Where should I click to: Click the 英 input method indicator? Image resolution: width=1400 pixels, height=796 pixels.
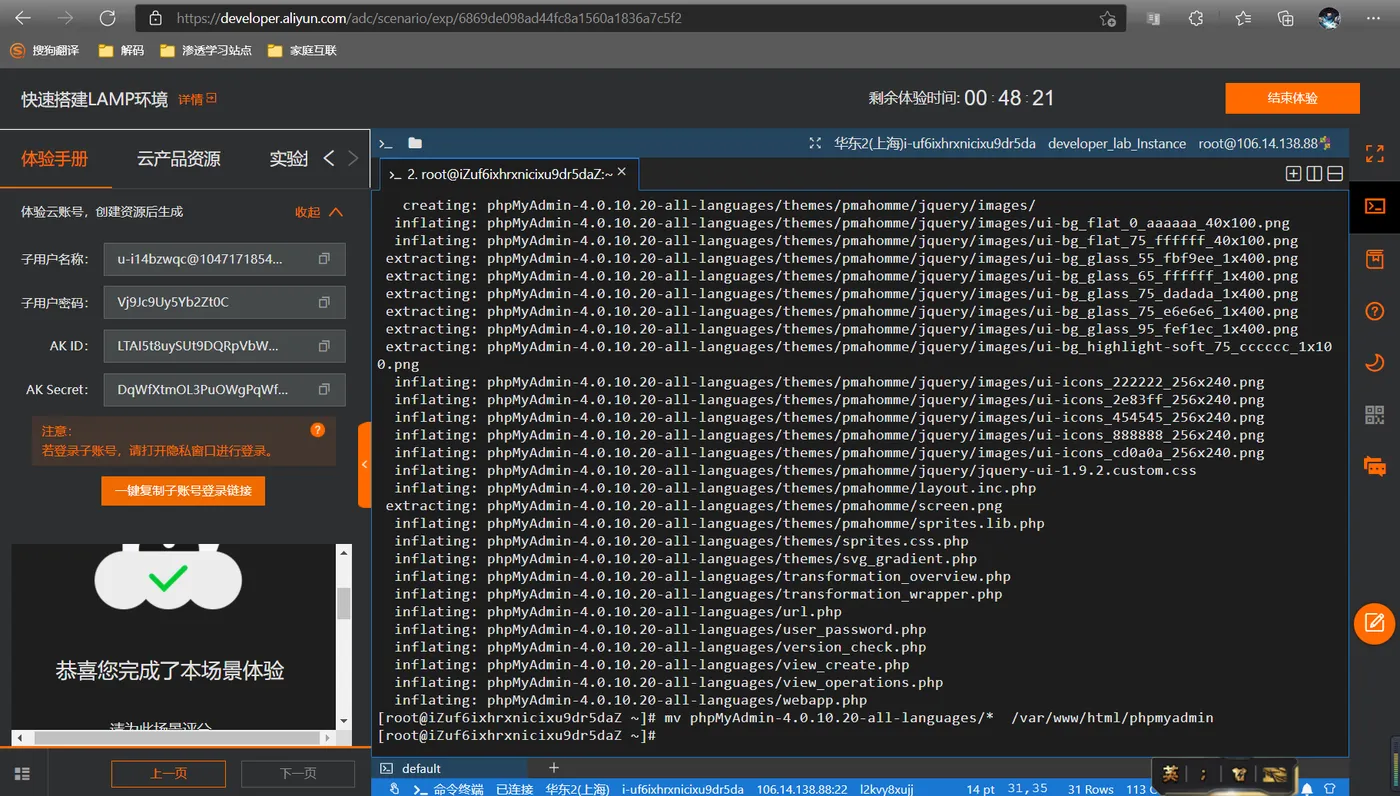click(x=1169, y=773)
